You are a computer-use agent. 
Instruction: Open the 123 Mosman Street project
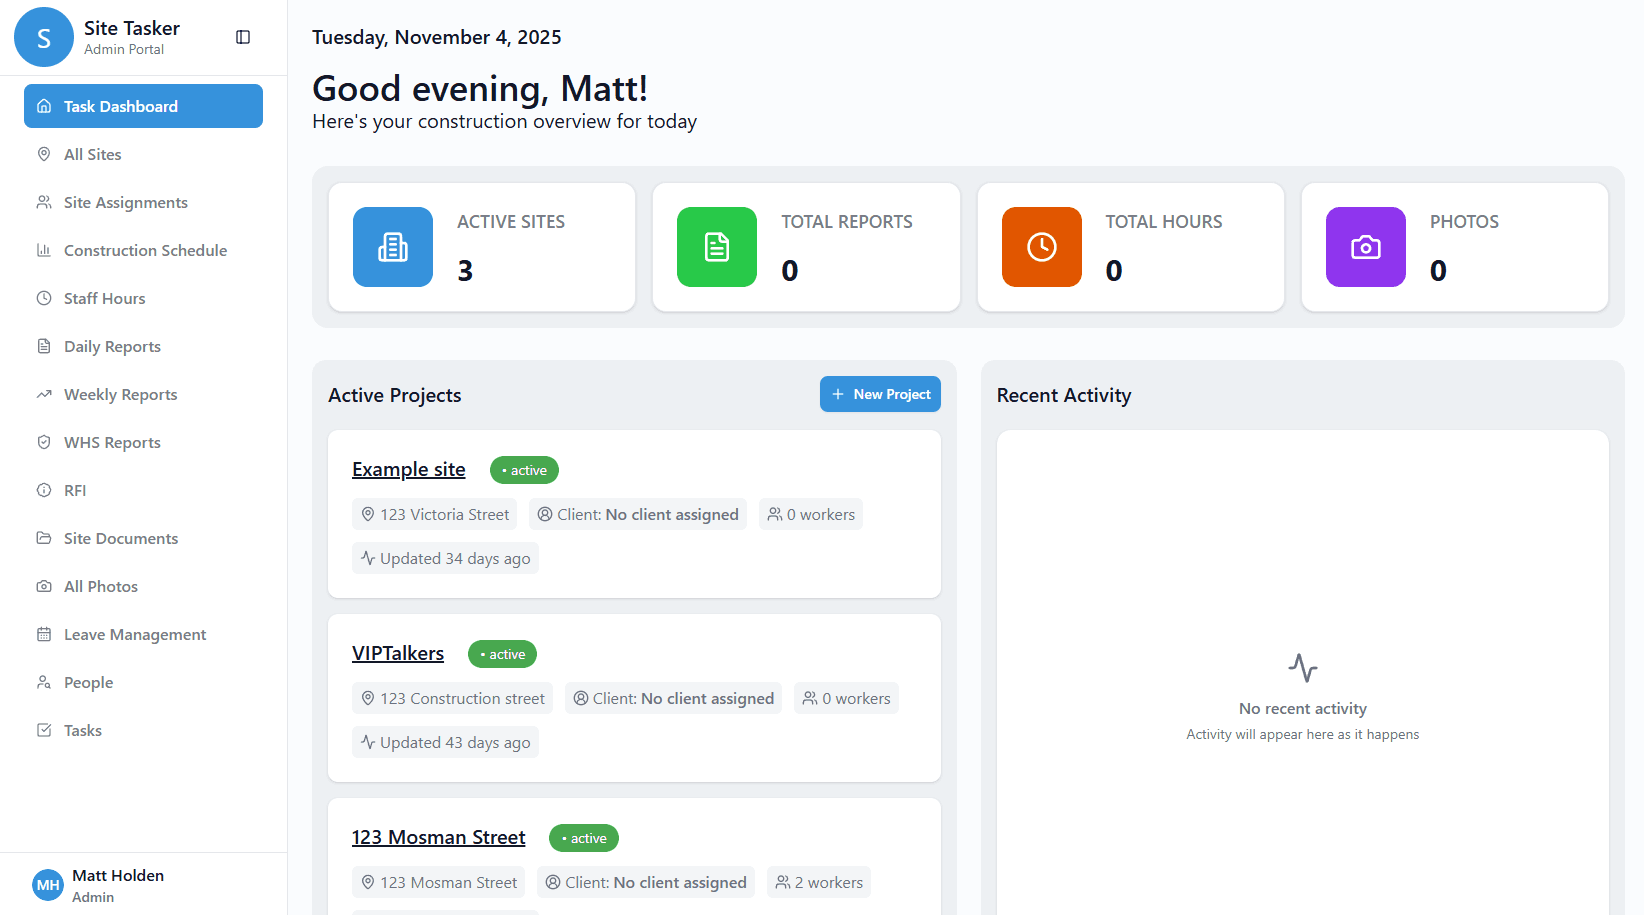438,837
